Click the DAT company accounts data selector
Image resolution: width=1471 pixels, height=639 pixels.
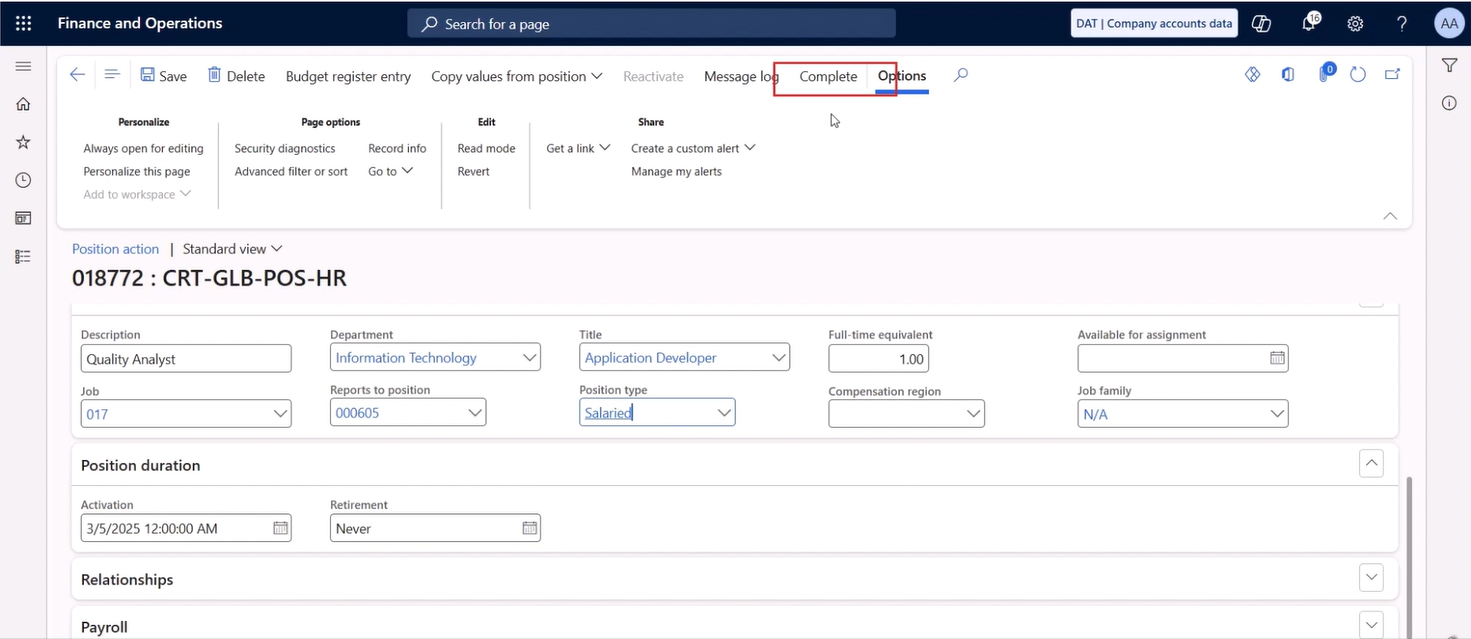point(1154,23)
